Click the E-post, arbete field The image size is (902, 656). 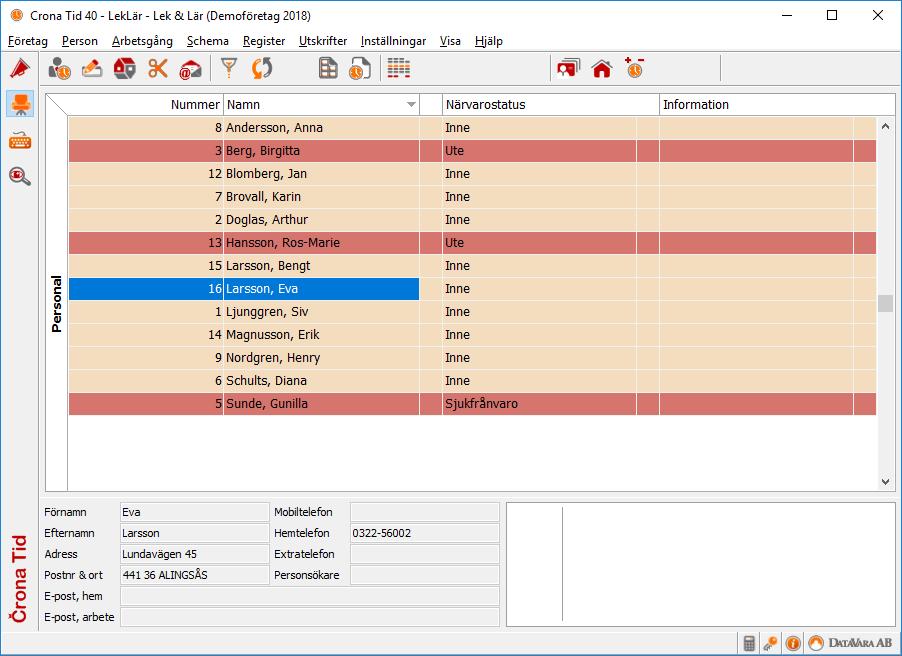tap(309, 617)
